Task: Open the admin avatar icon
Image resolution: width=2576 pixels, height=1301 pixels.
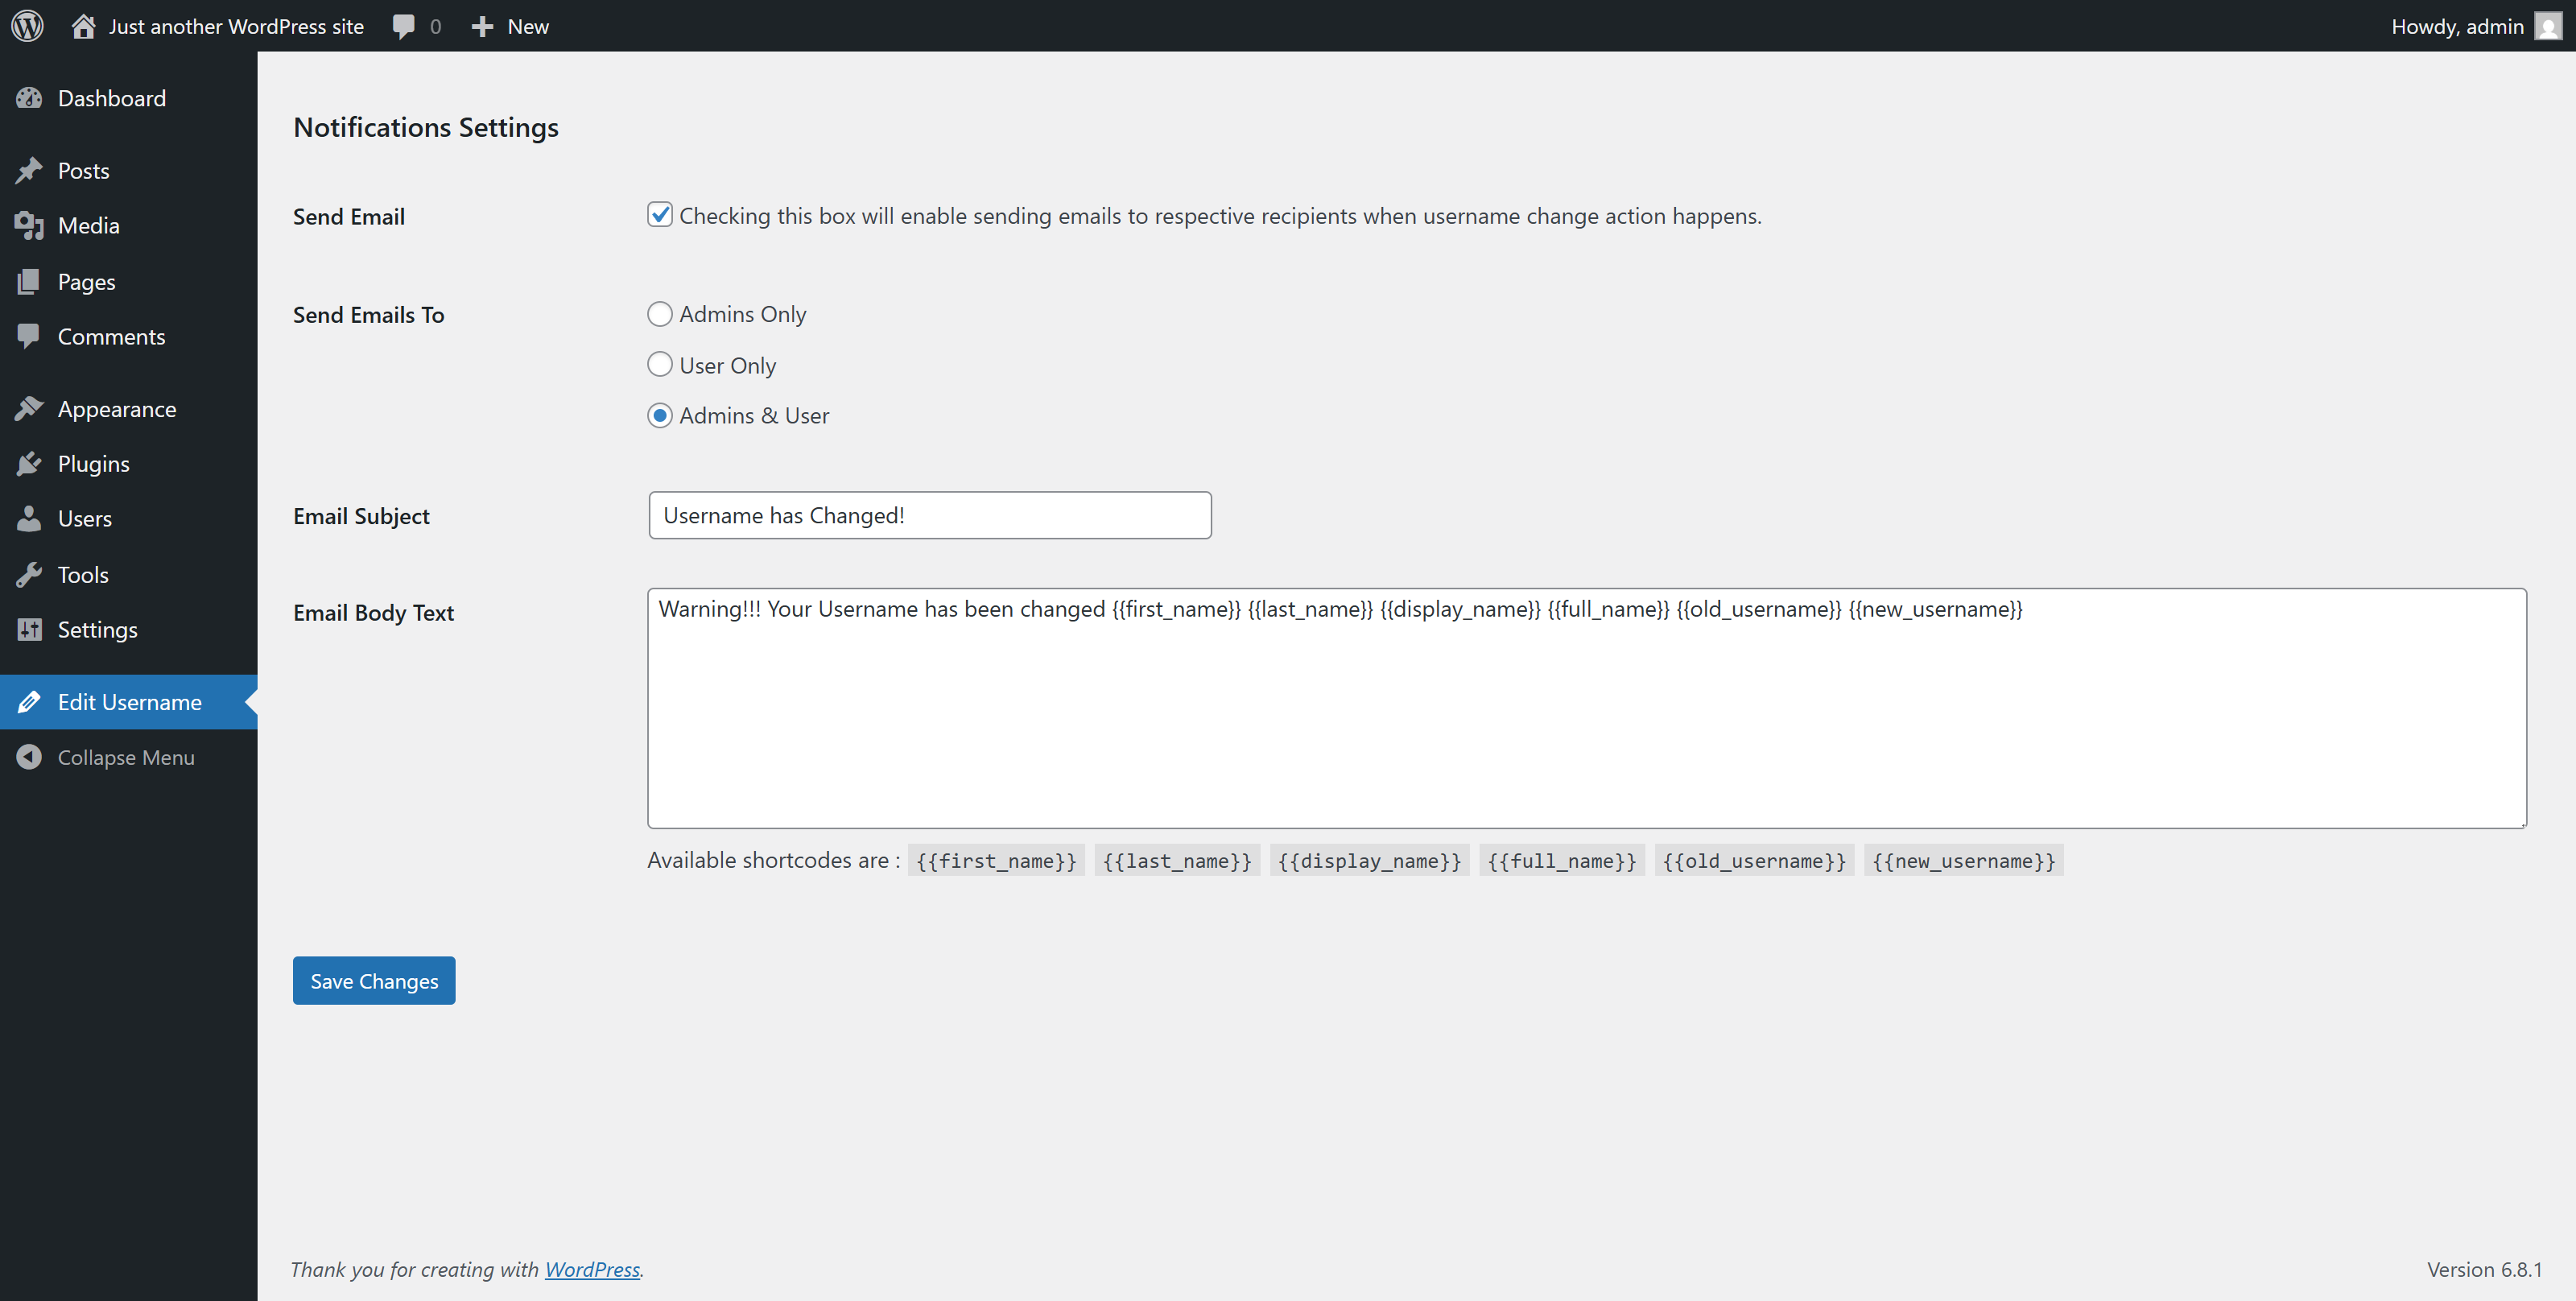Action: (2548, 27)
